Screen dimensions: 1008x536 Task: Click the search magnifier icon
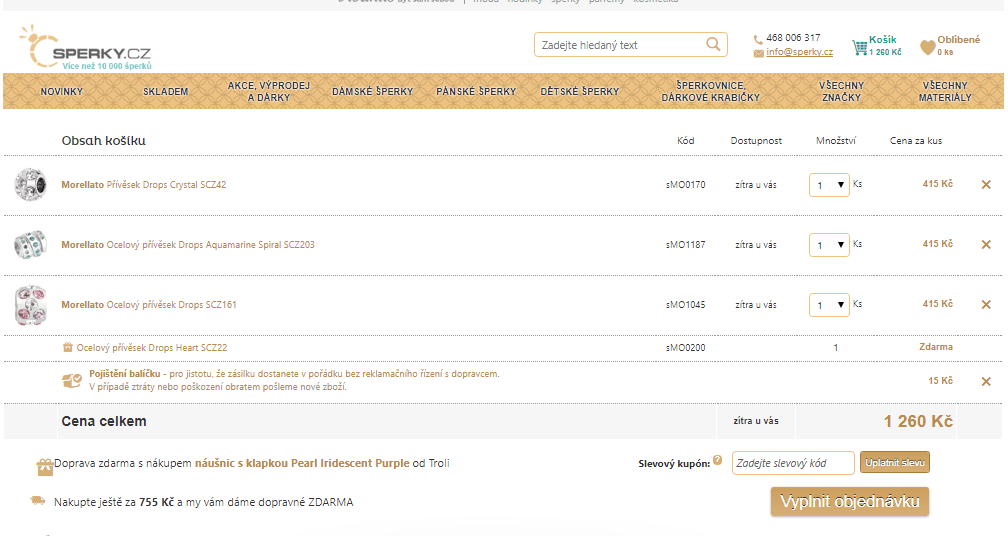[x=713, y=44]
